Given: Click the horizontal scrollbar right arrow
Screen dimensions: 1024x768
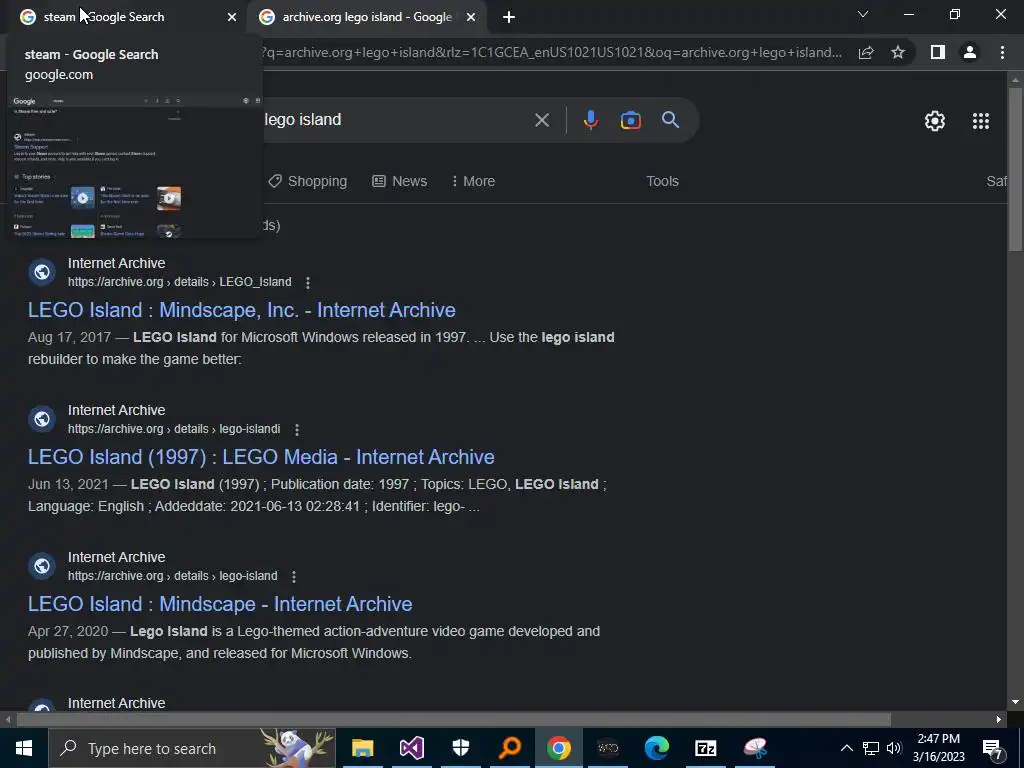Looking at the screenshot, I should tap(999, 720).
